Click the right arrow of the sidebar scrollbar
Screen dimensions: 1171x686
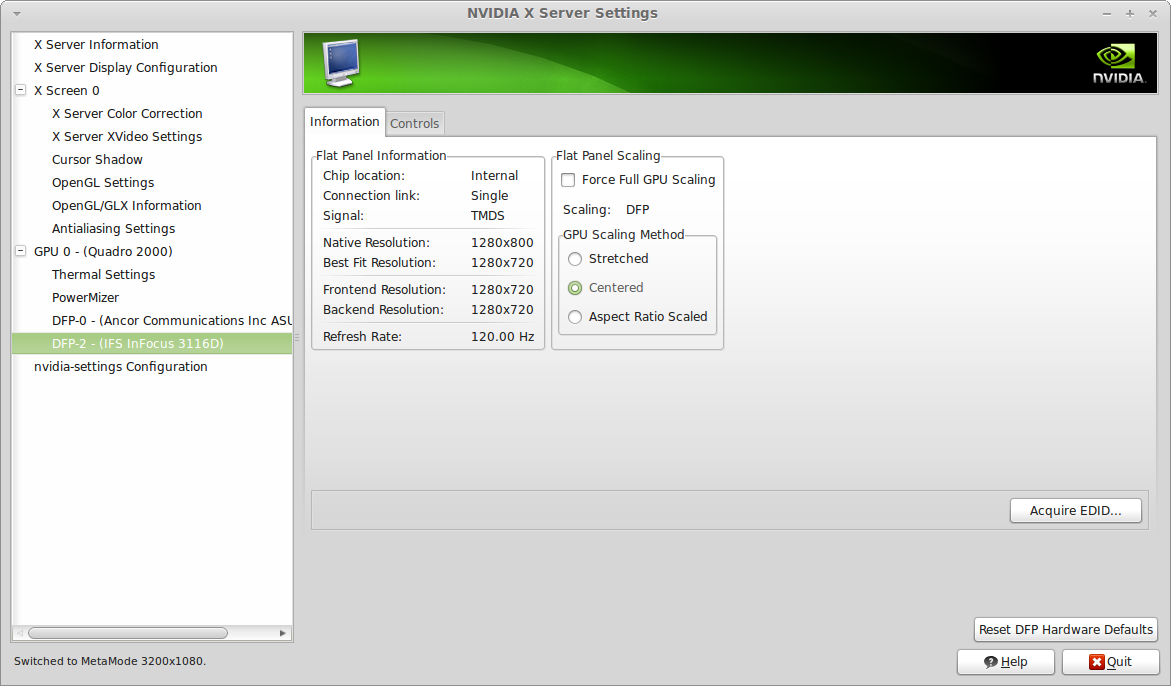pos(283,633)
